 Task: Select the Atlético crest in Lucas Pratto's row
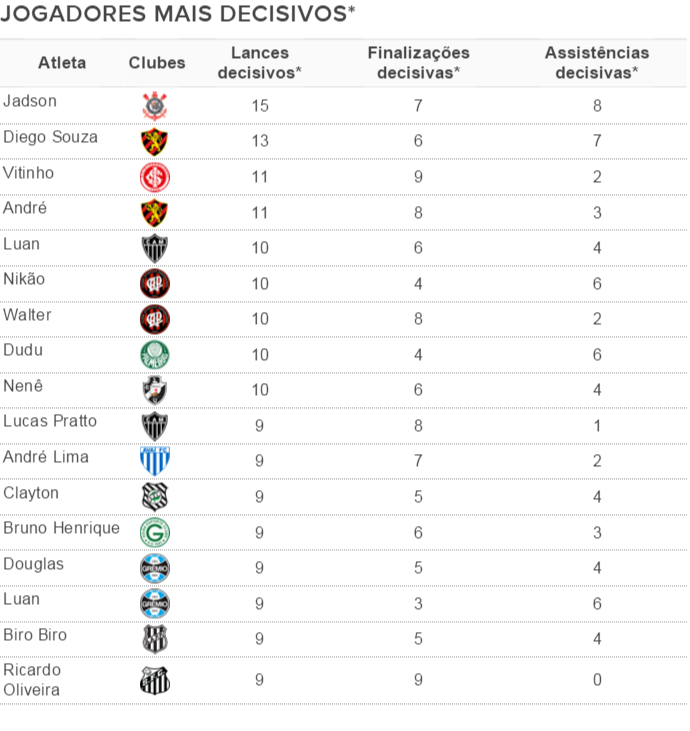[154, 425]
